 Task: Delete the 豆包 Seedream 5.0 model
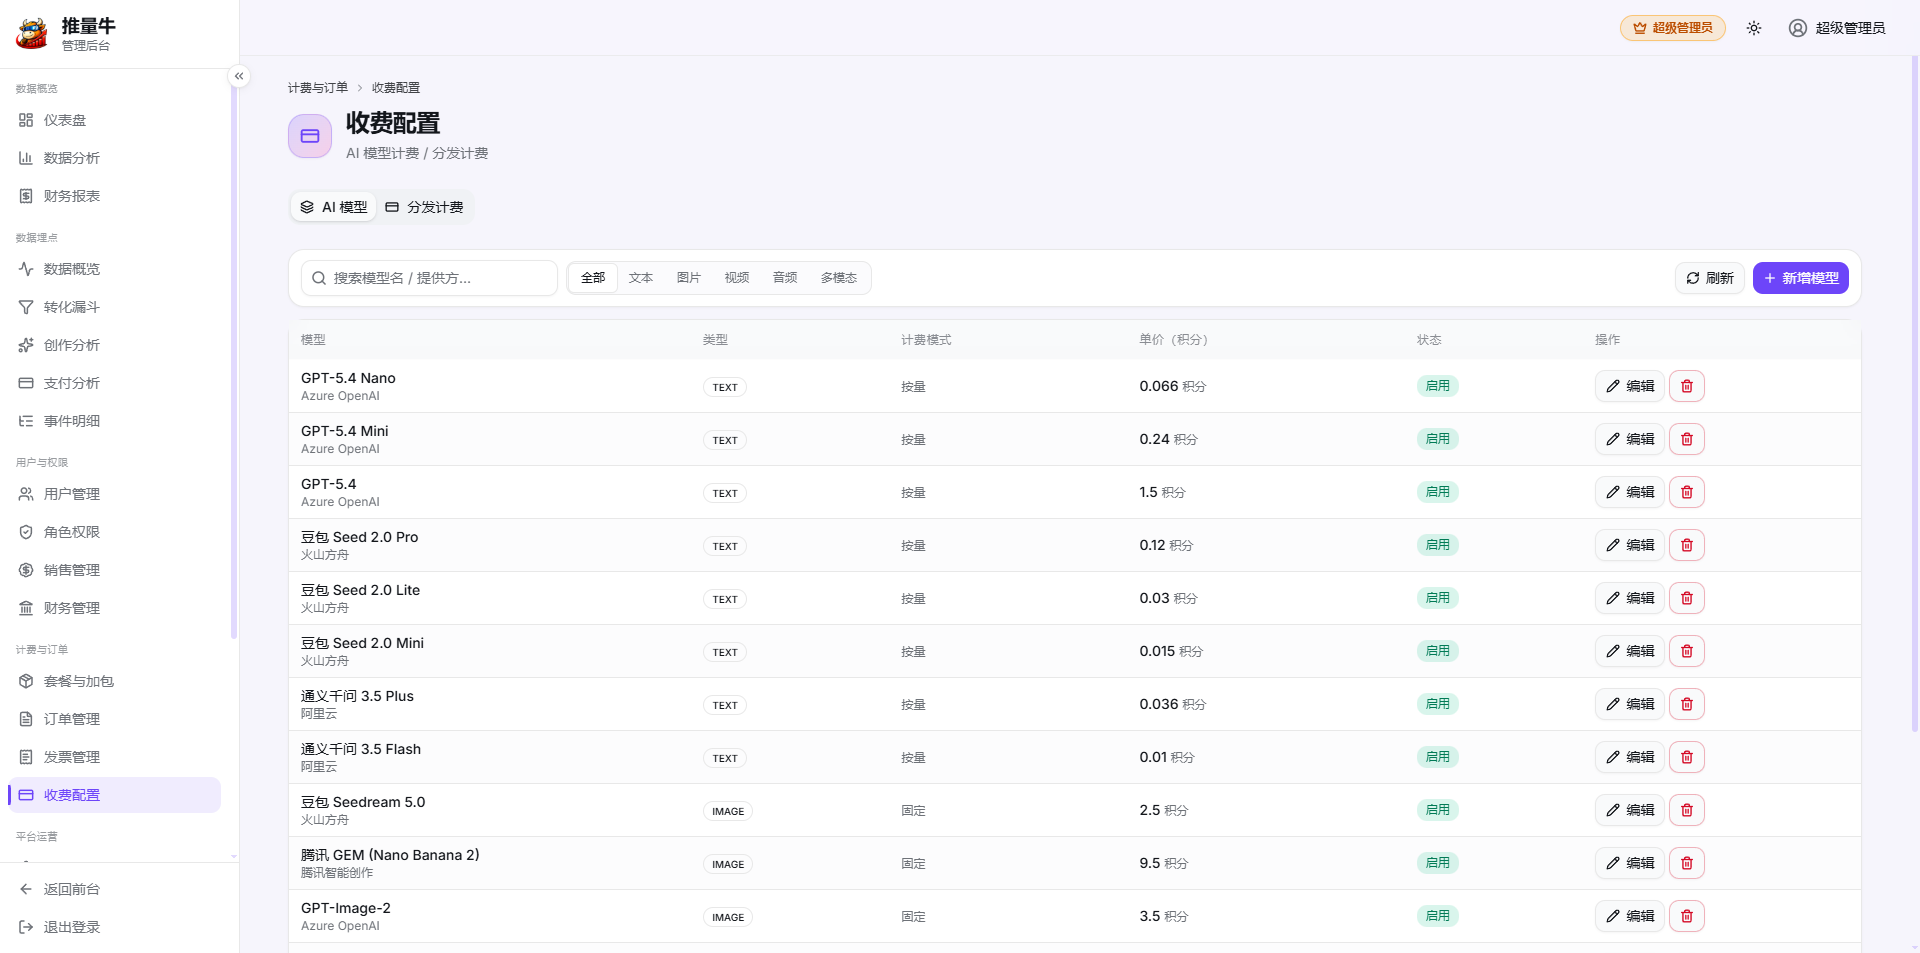(x=1687, y=810)
